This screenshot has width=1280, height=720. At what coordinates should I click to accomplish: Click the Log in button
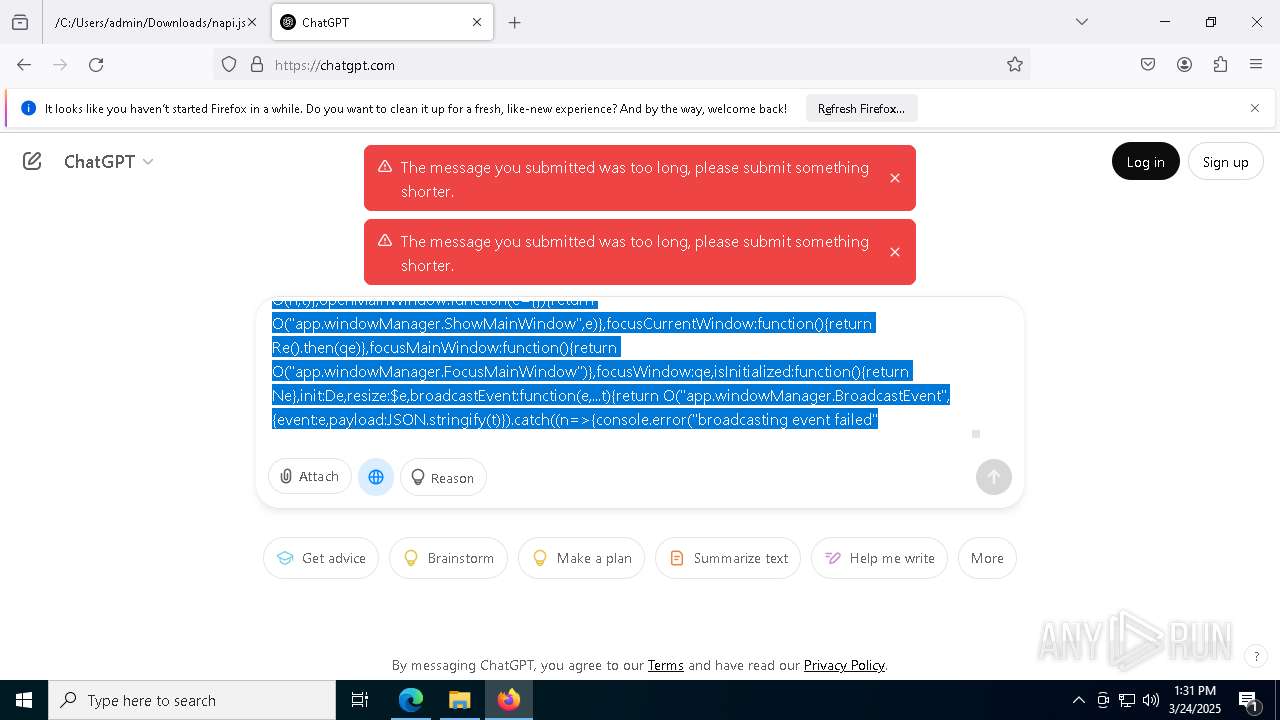[x=1145, y=162]
